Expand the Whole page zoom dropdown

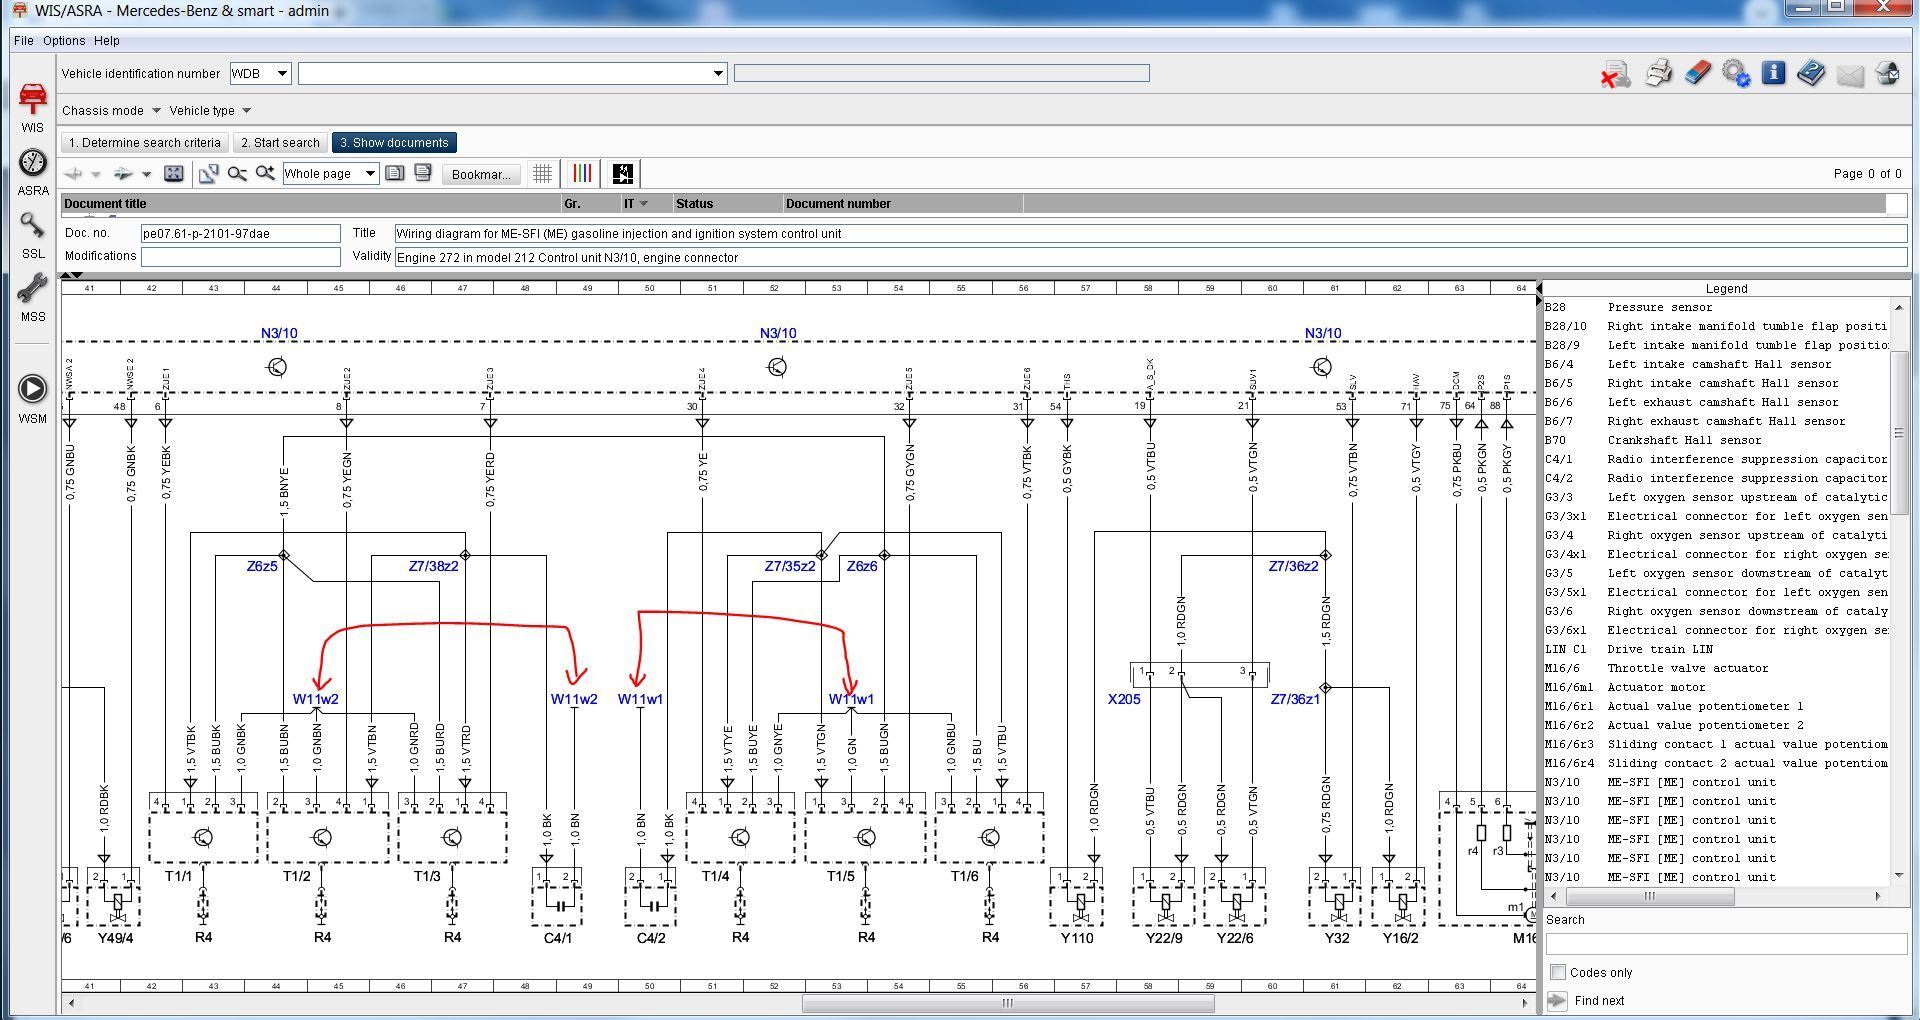tap(369, 174)
